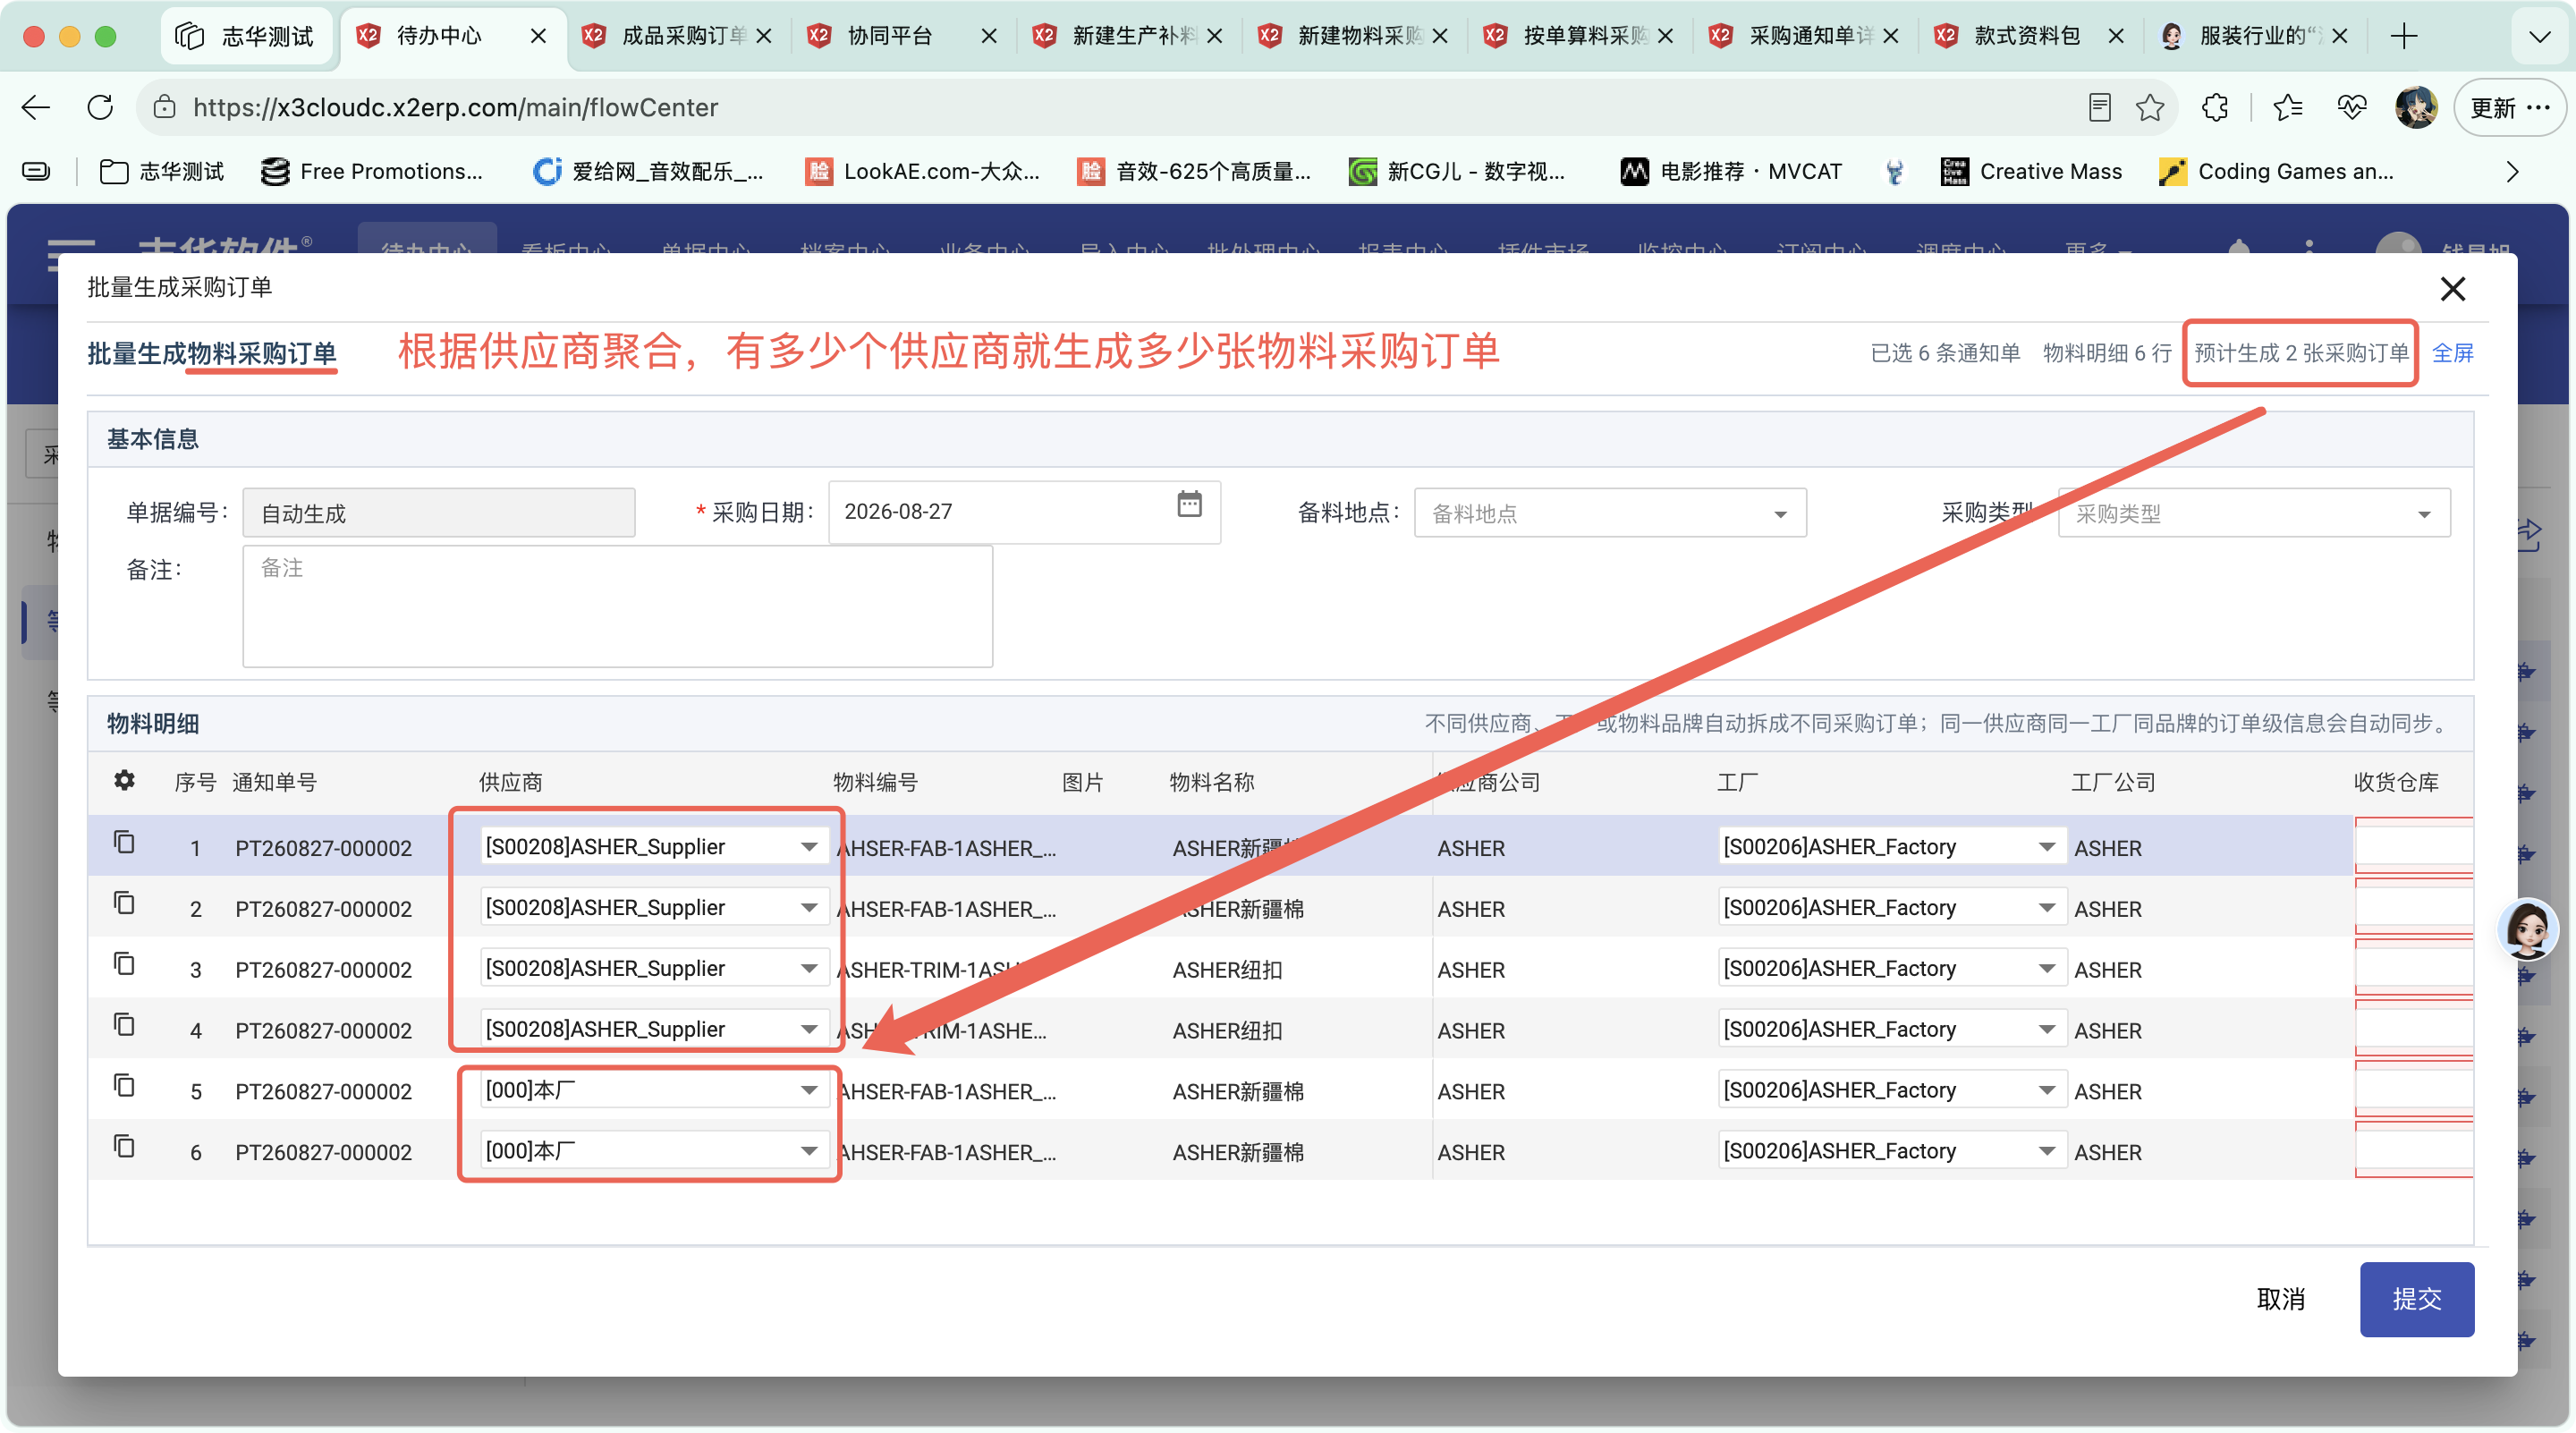
Task: Open the favorites list icon
Action: (2287, 107)
